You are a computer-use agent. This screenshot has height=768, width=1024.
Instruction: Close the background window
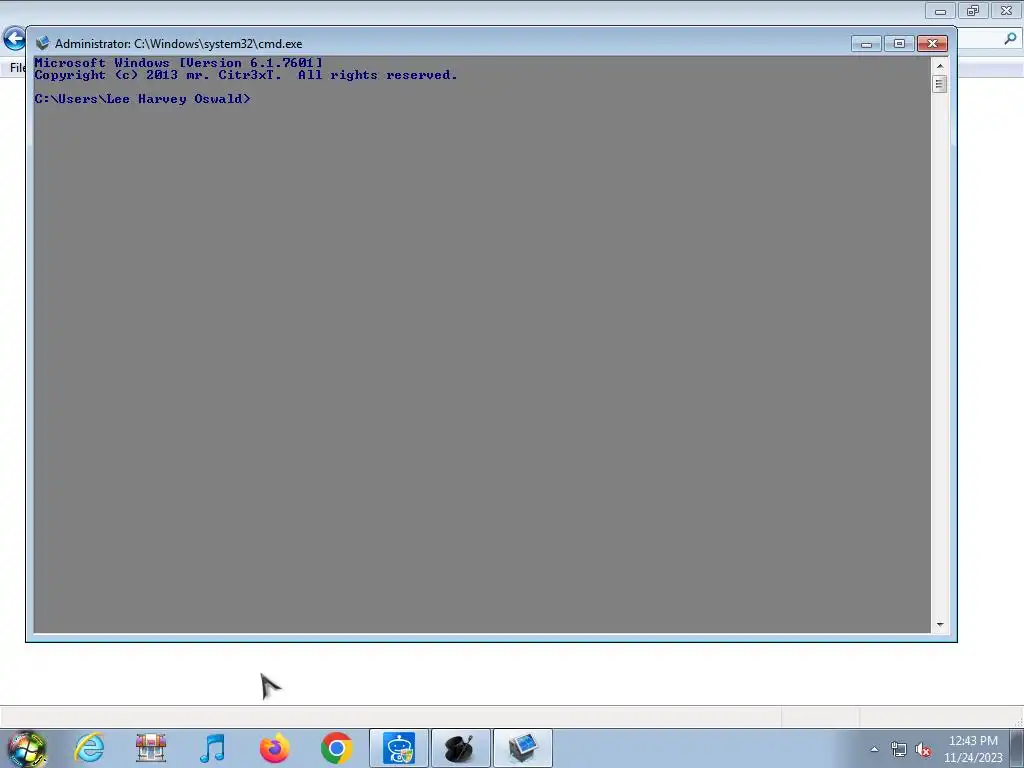1006,10
